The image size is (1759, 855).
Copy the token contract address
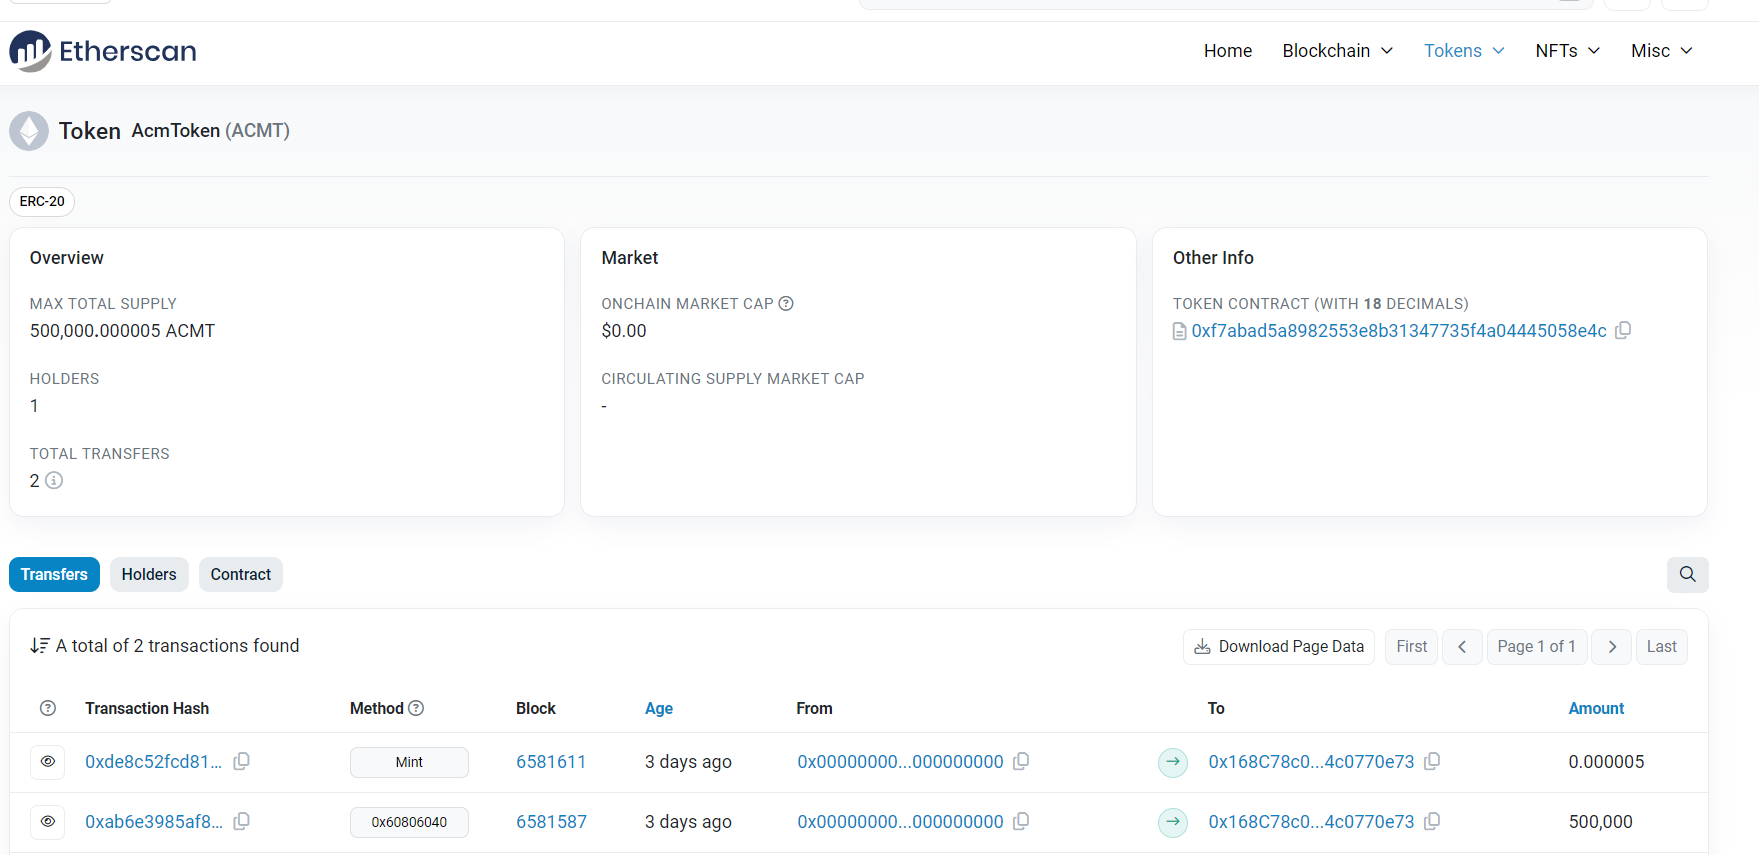click(x=1623, y=330)
